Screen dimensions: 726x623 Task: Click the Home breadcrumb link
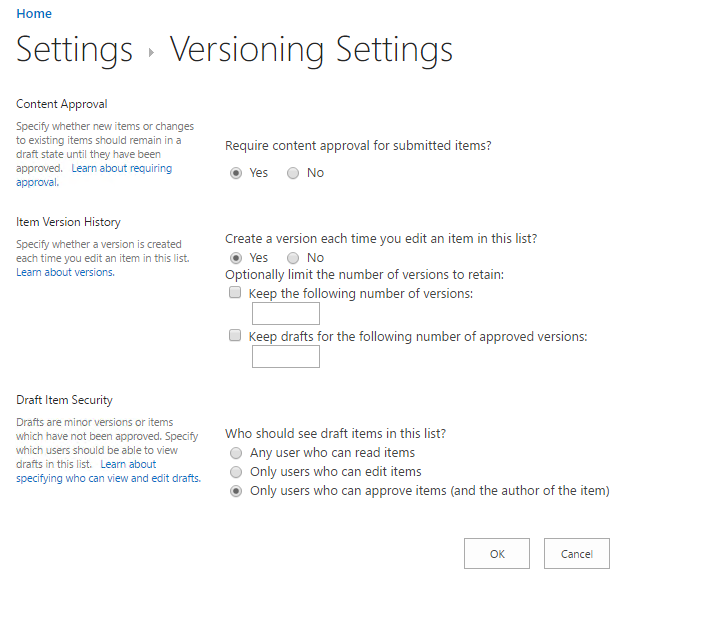click(34, 14)
